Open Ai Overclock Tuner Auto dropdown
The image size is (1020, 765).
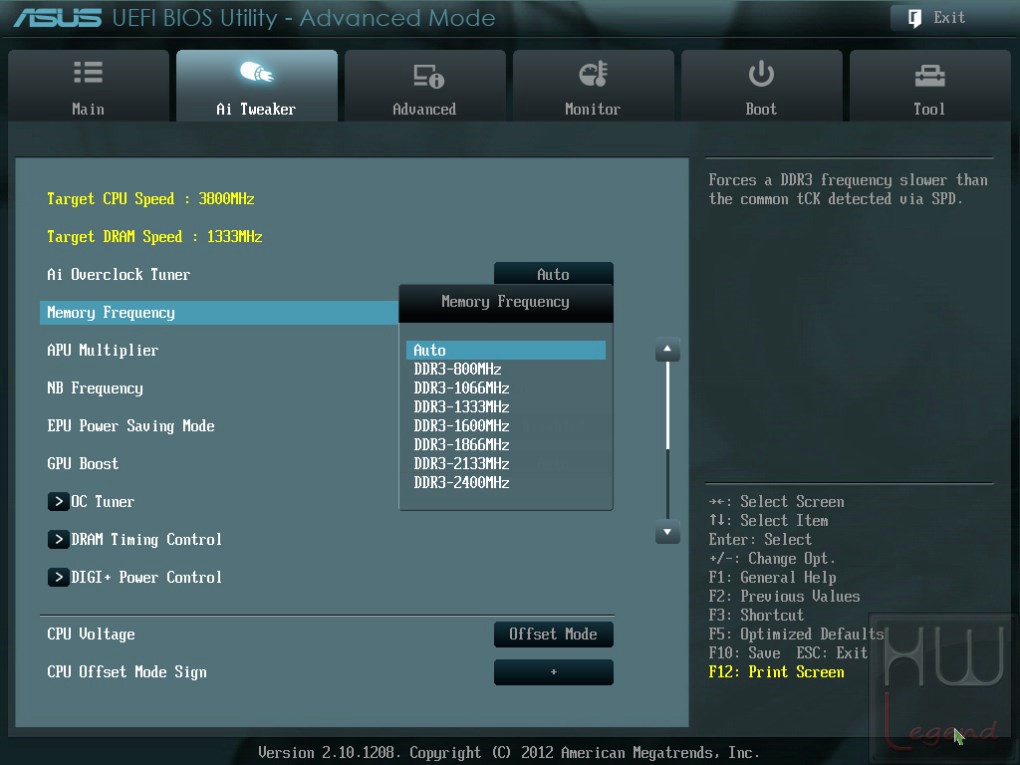coord(554,274)
